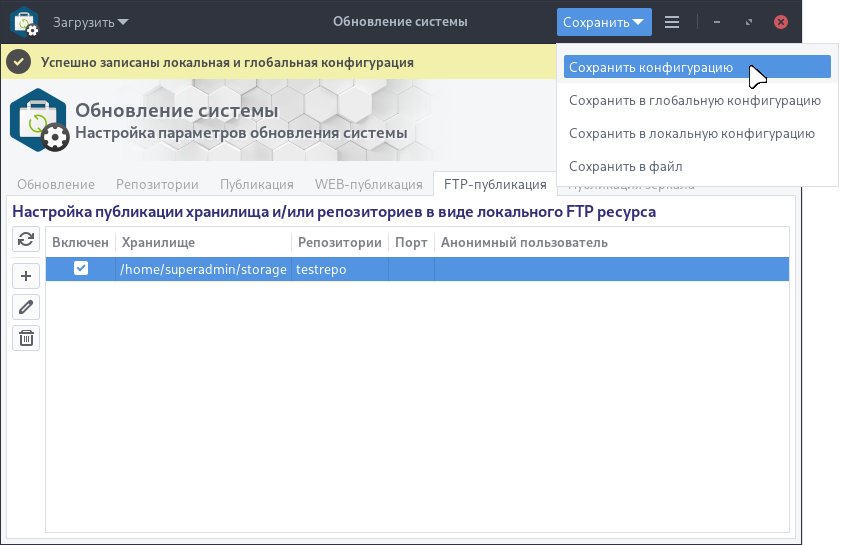Image resolution: width=843 pixels, height=545 pixels.
Task: Click the large system update logo
Action: 39,120
